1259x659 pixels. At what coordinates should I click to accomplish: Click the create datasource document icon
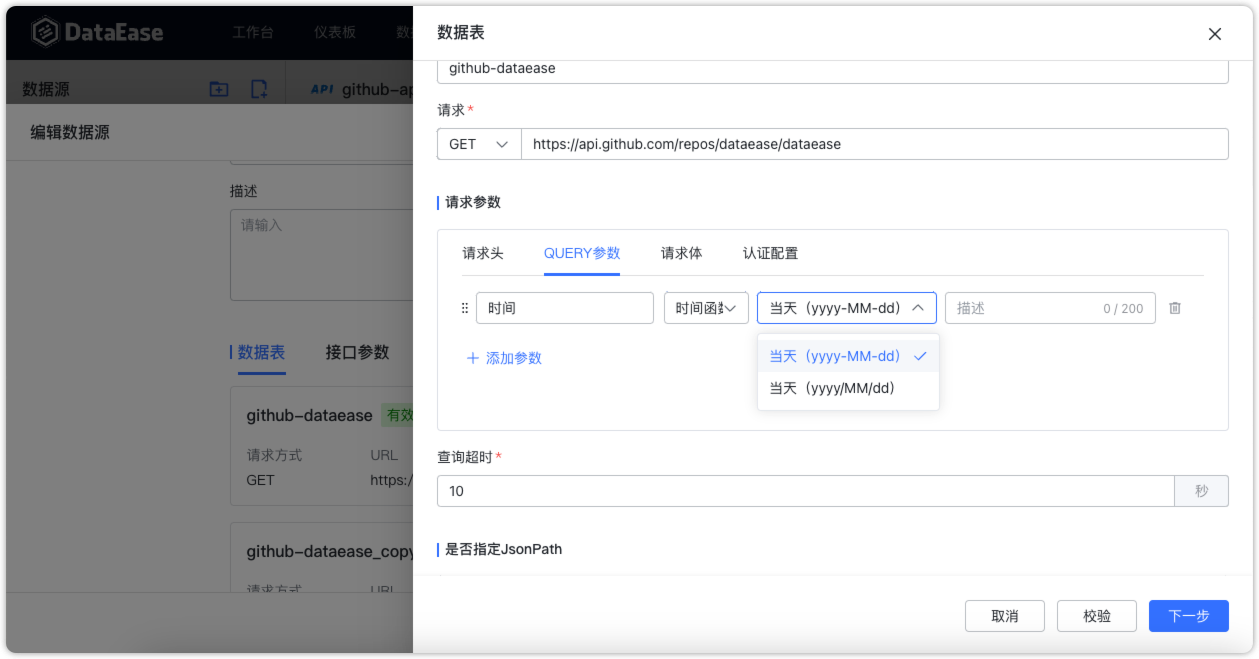[x=258, y=89]
